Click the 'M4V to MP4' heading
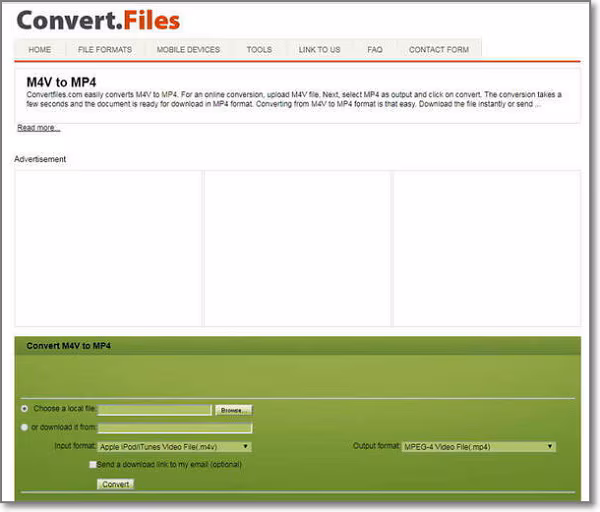Viewport: 600px width, 512px height. click(61, 82)
